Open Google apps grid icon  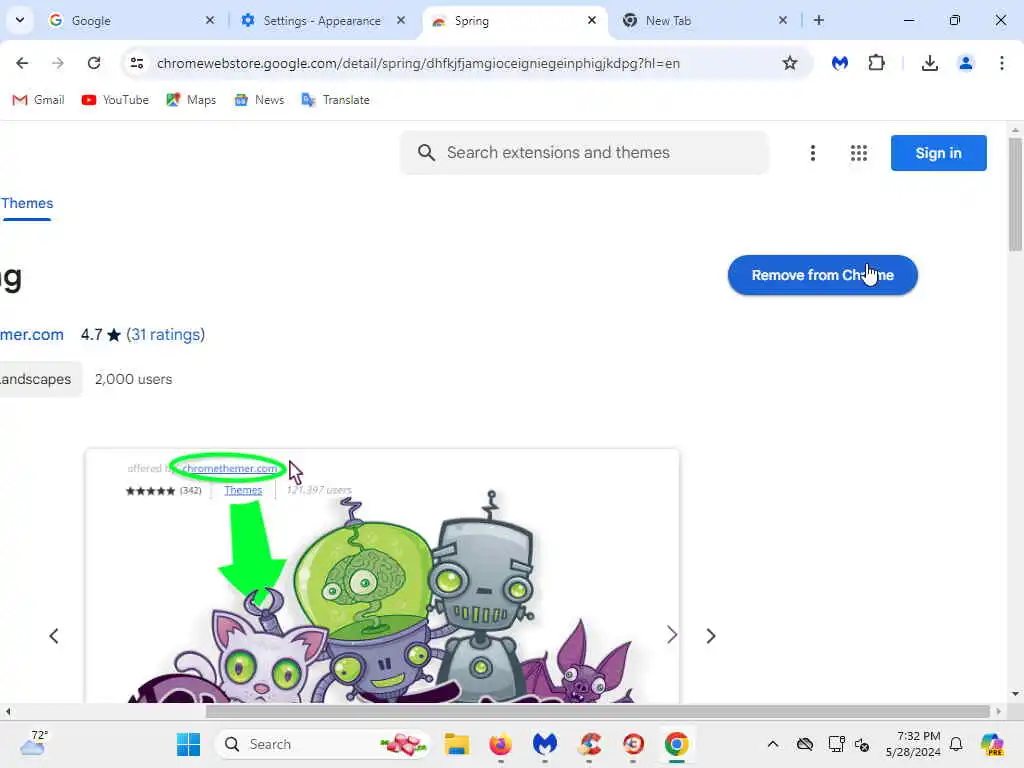[x=859, y=153]
